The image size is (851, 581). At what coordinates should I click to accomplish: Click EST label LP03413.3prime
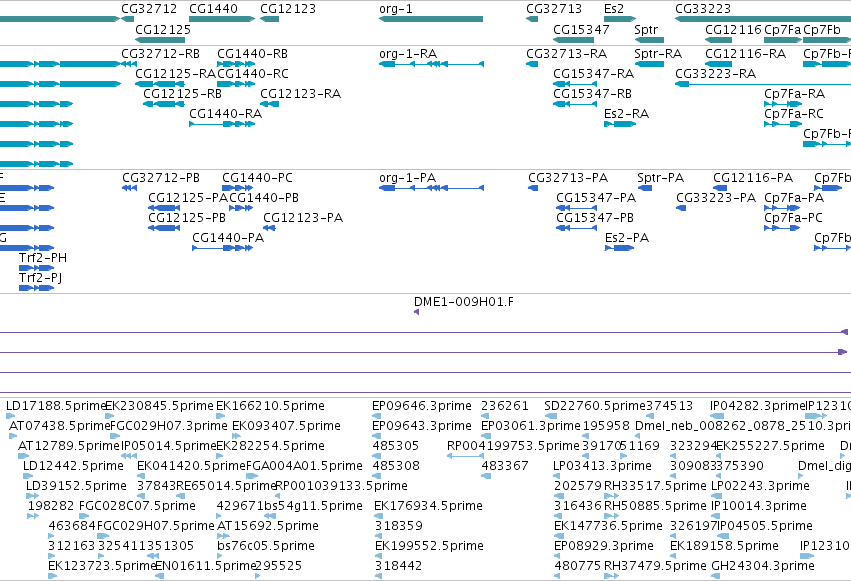click(602, 466)
